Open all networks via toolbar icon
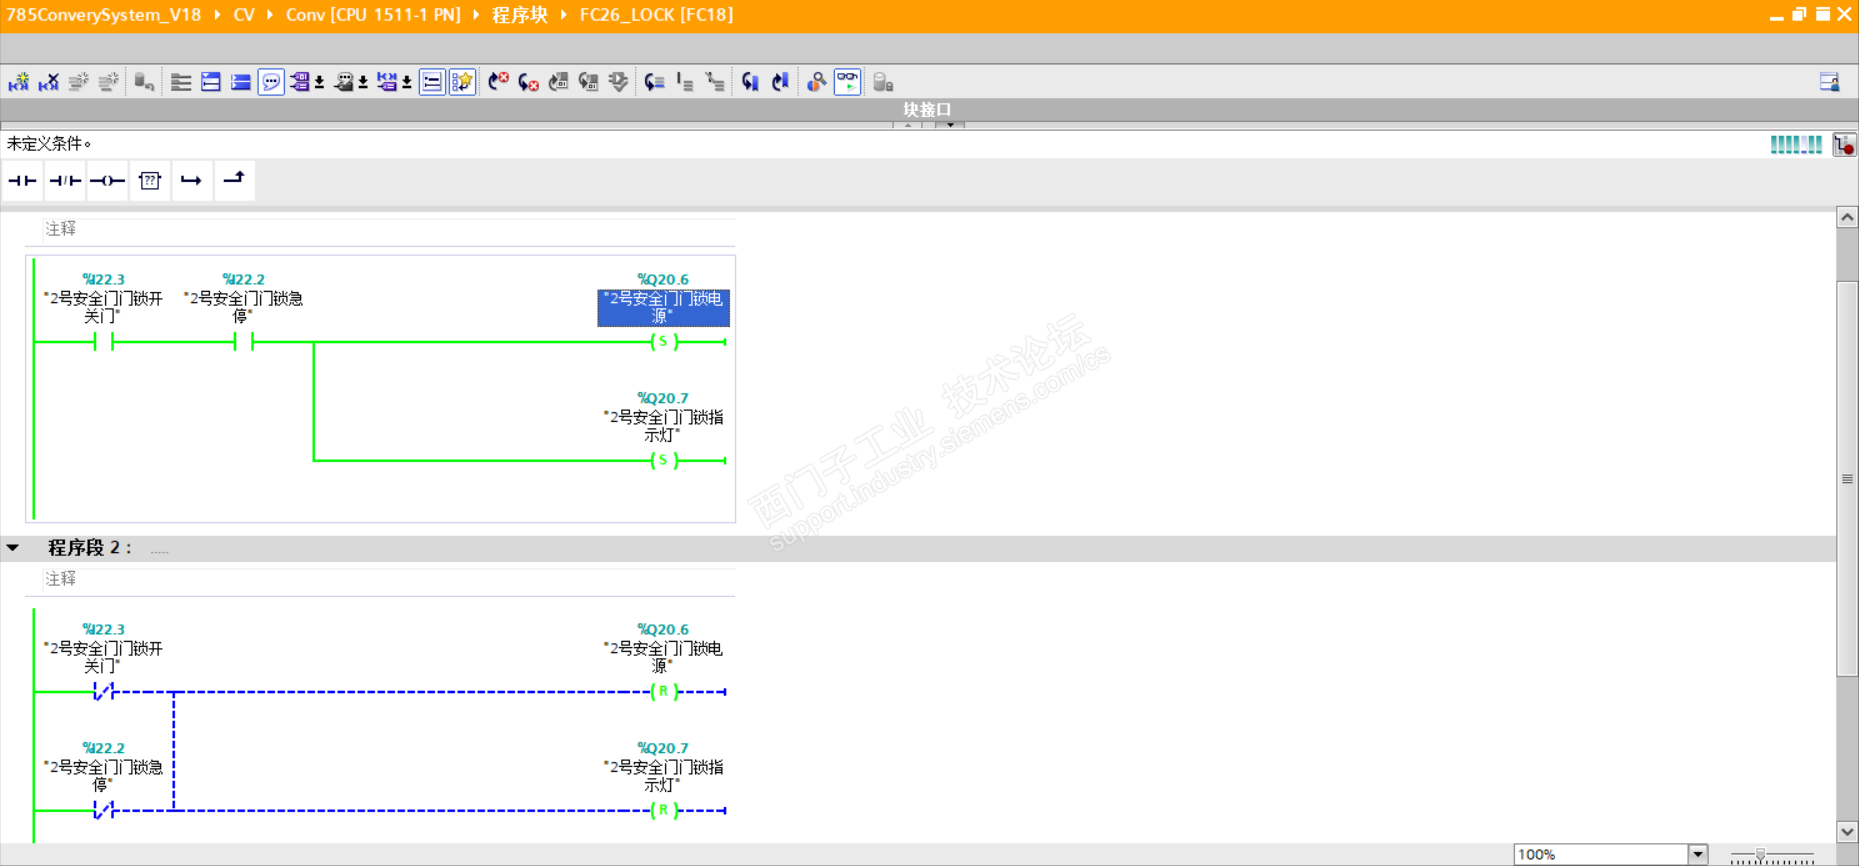This screenshot has height=866, width=1859. 211,82
